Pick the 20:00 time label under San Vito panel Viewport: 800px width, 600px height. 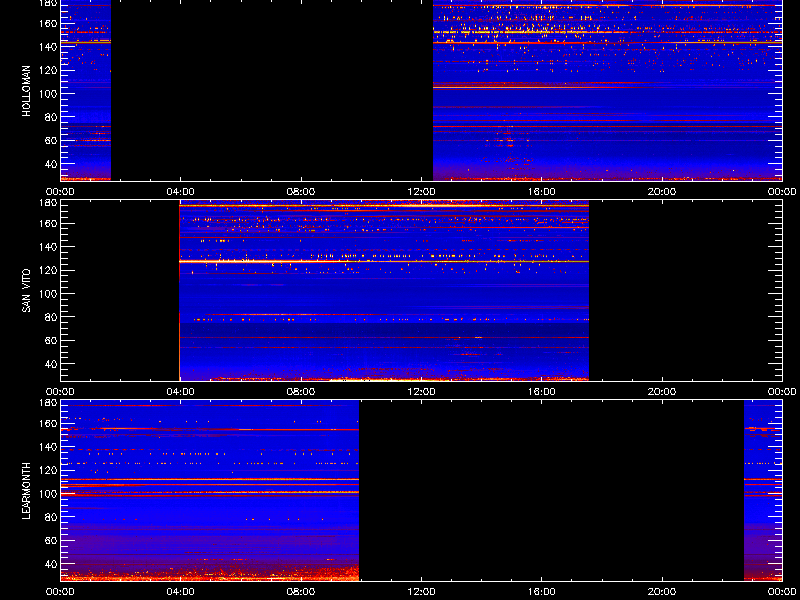pos(662,392)
